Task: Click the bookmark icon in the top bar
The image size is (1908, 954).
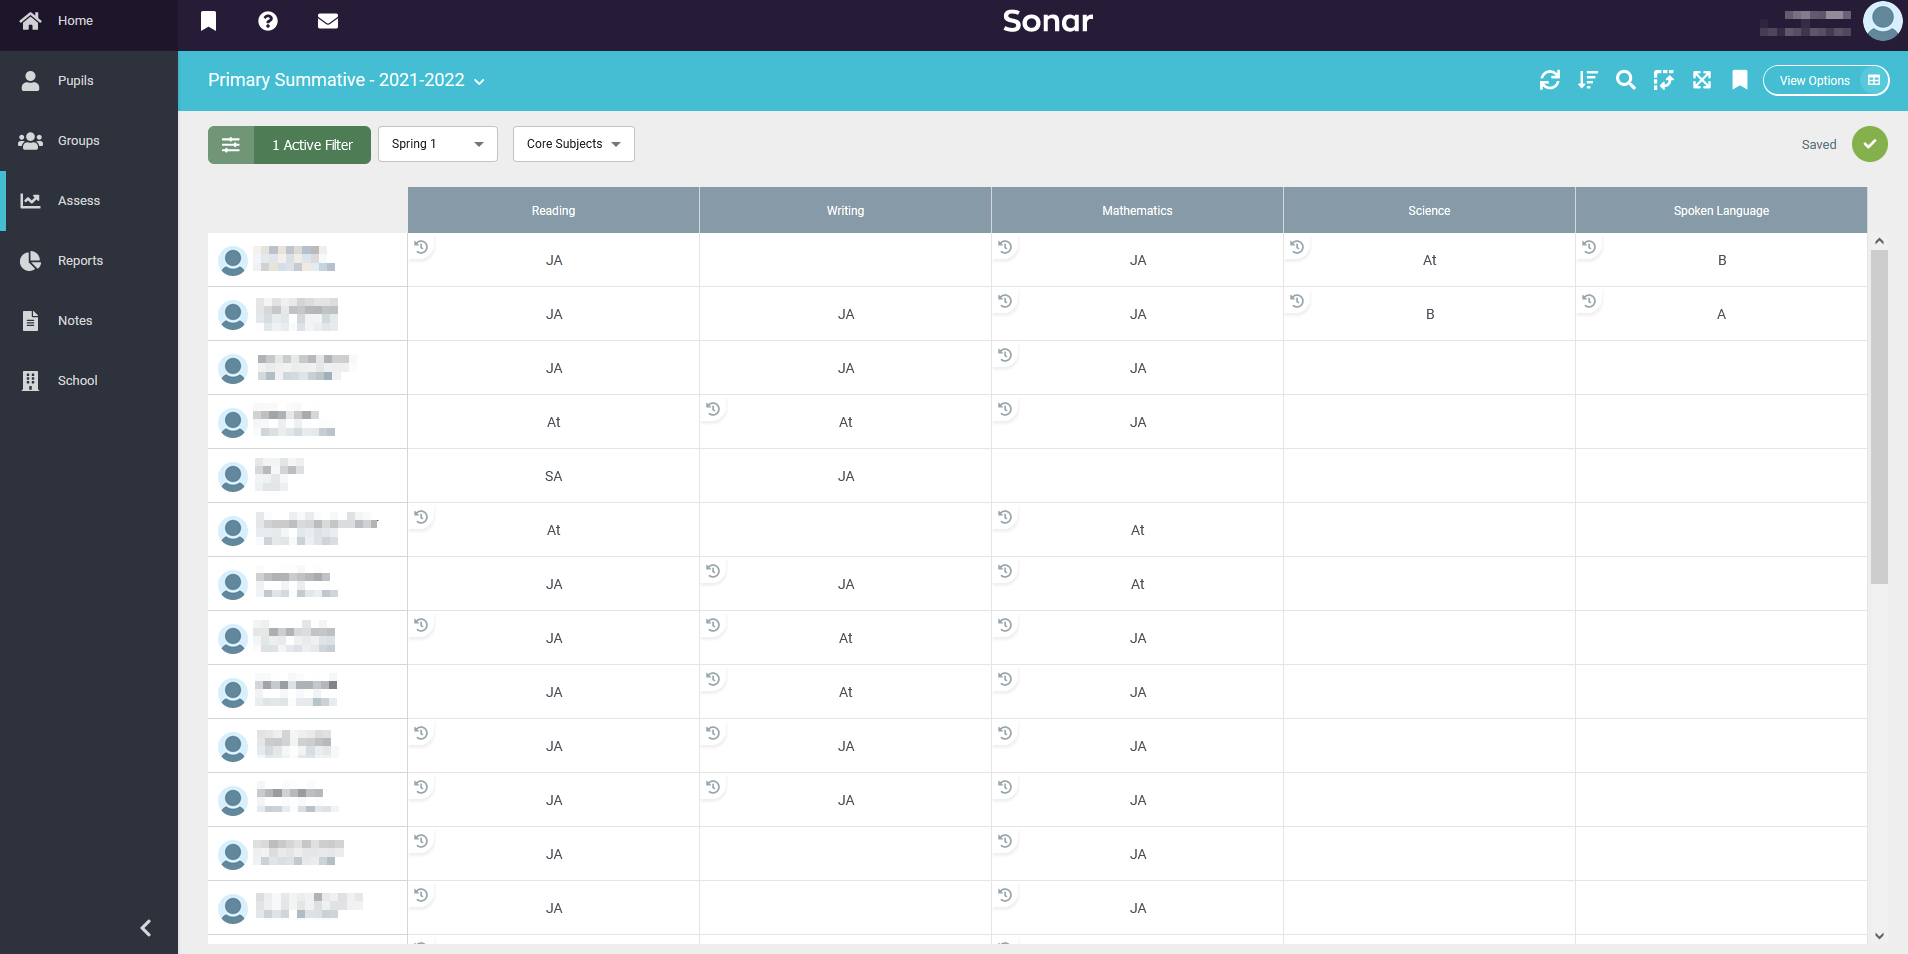Action: pyautogui.click(x=208, y=21)
